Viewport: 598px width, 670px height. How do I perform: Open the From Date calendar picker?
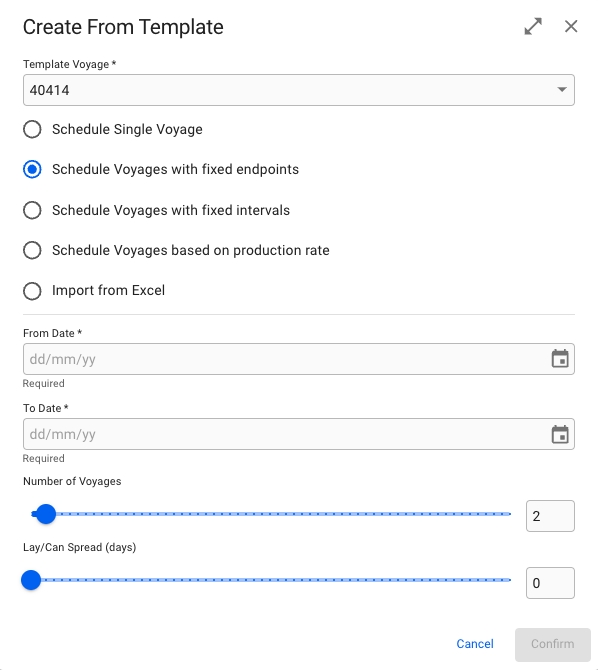[x=560, y=359]
